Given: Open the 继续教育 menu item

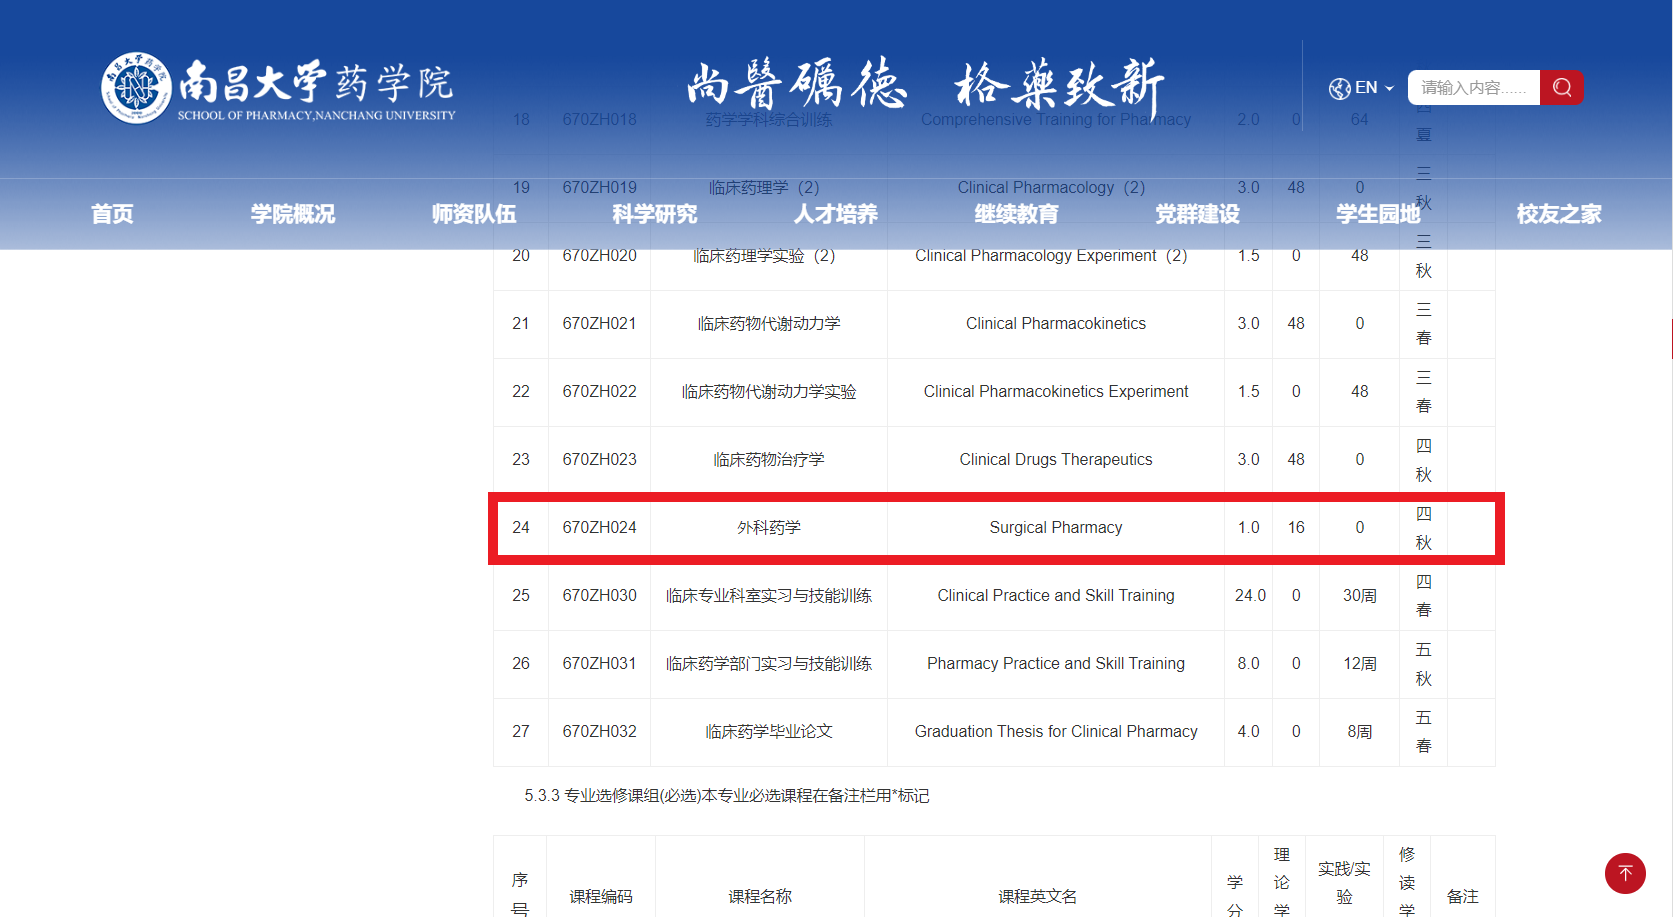Looking at the screenshot, I should (x=1016, y=213).
